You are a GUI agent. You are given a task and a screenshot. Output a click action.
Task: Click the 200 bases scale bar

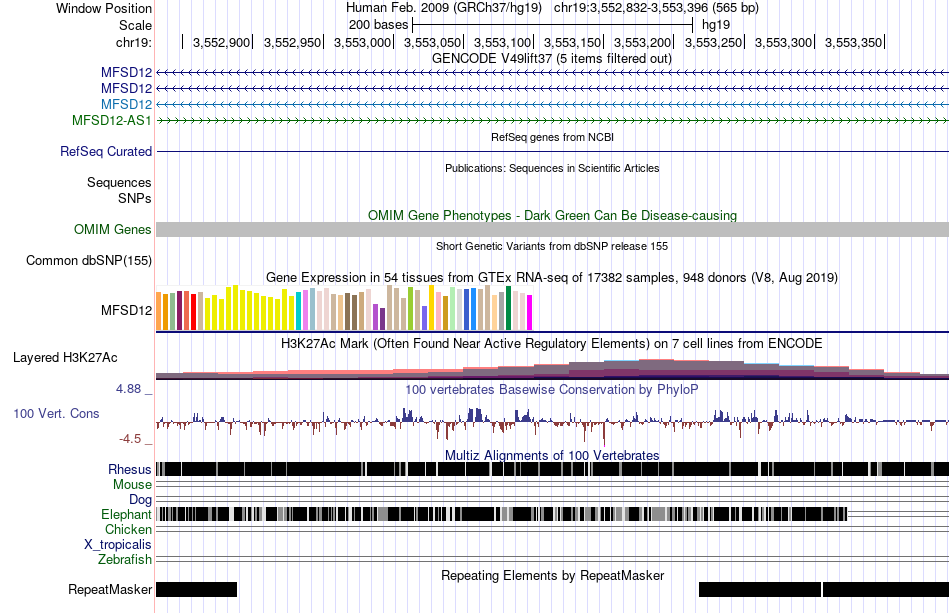(552, 25)
